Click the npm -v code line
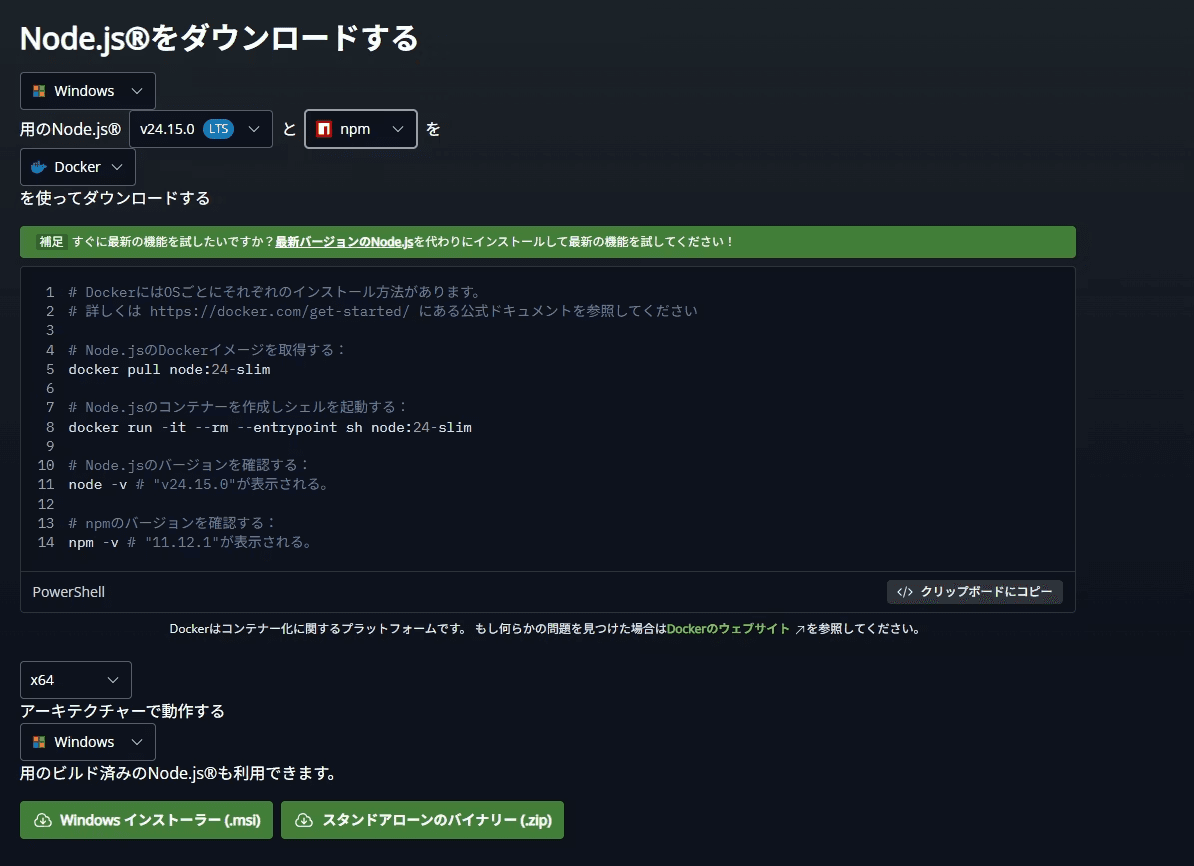The width and height of the screenshot is (1194, 866). click(x=191, y=542)
